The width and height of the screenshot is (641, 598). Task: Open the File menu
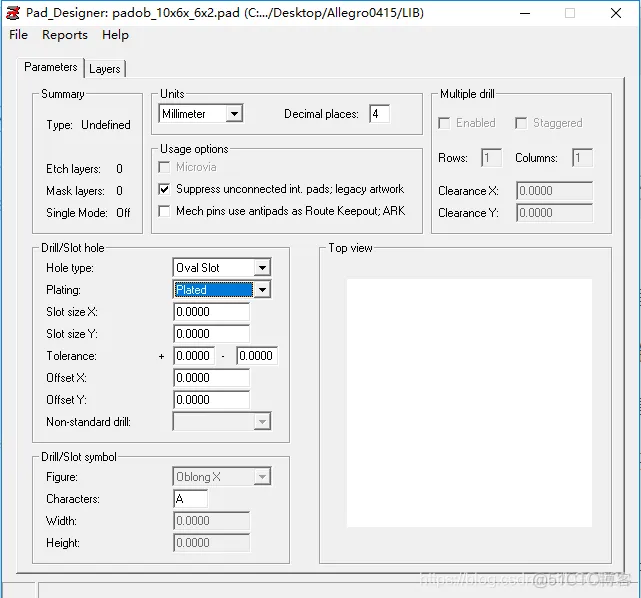(18, 35)
